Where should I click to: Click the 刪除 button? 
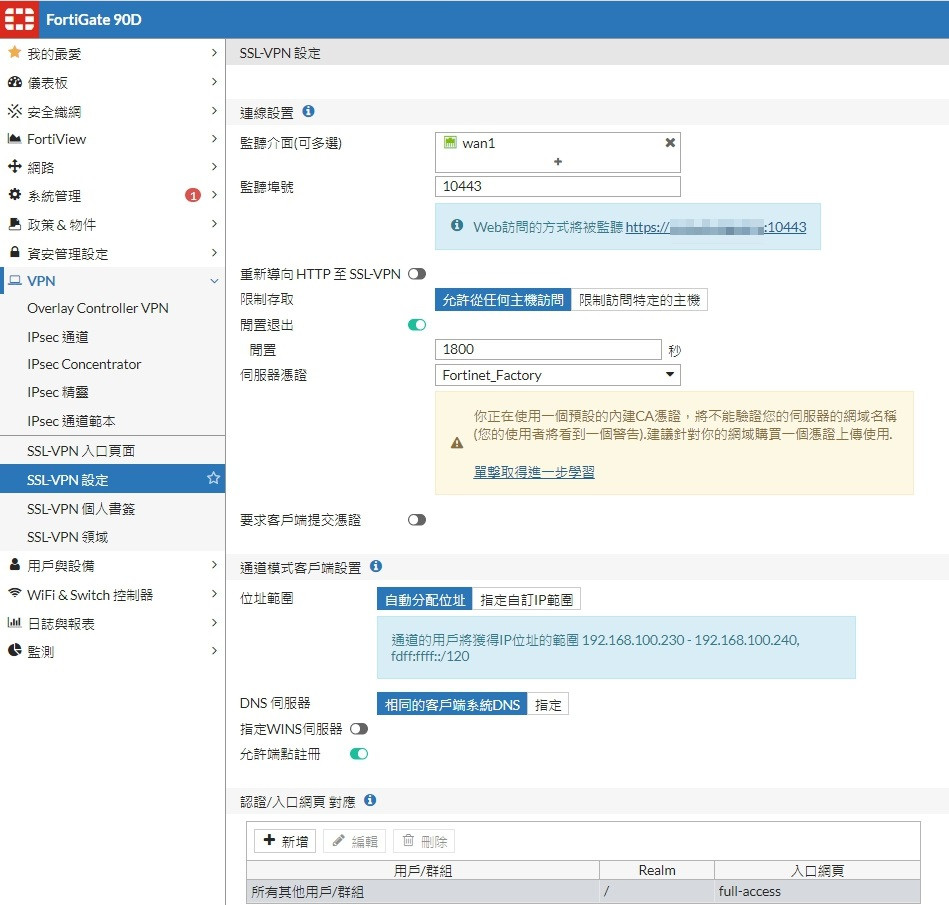click(x=424, y=841)
